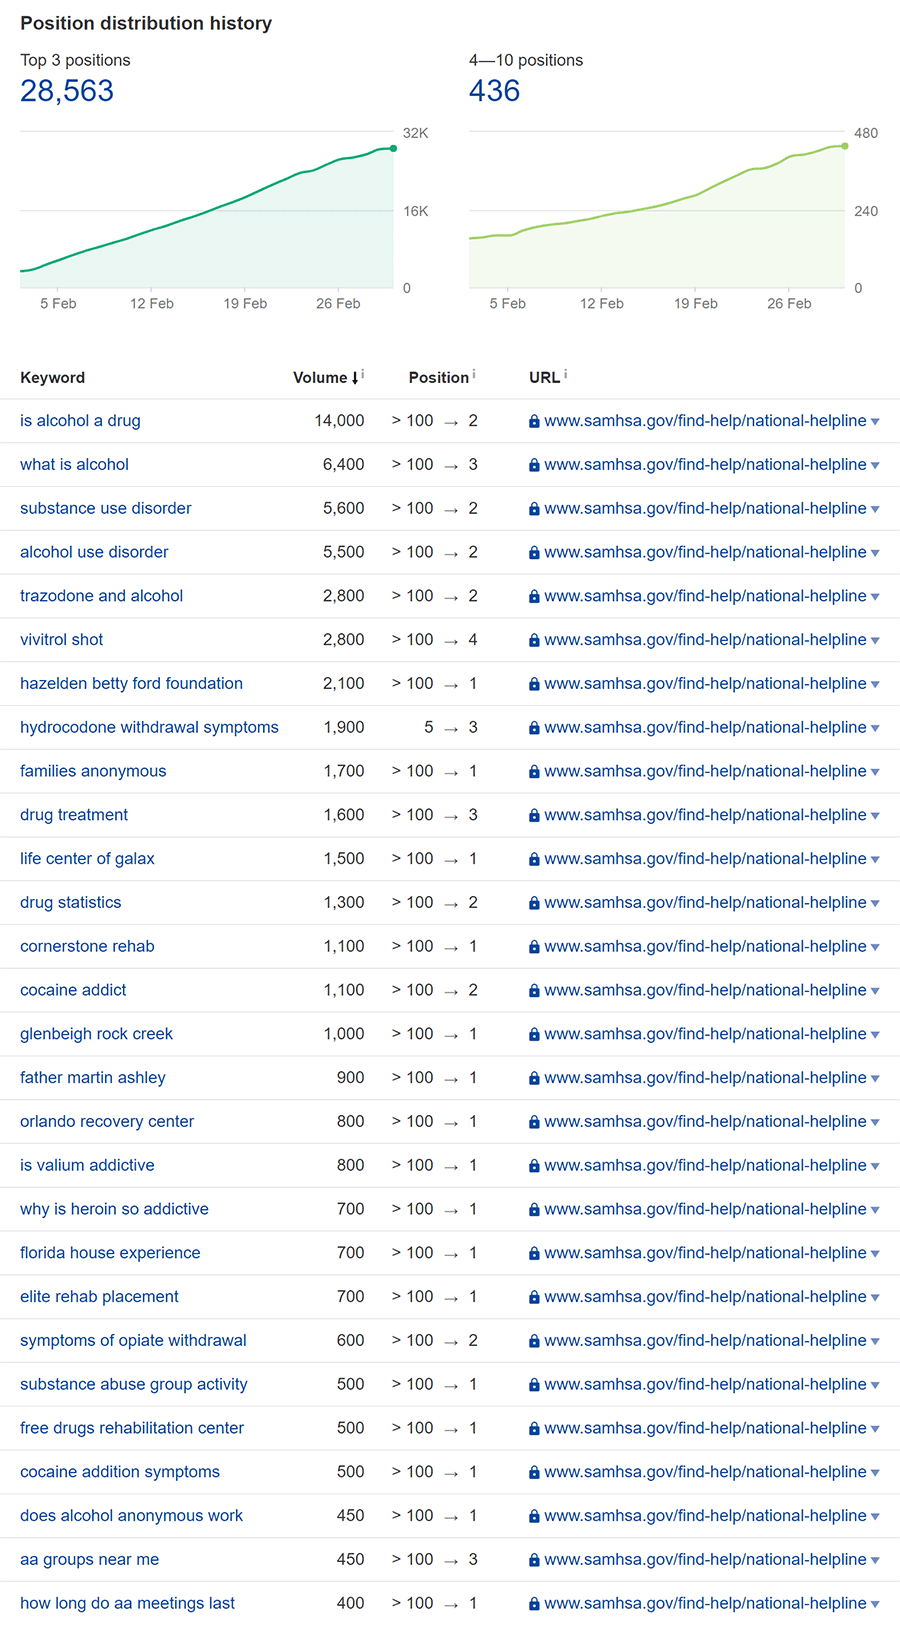Click the Keyword column header
The height and width of the screenshot is (1643, 900).
(53, 378)
